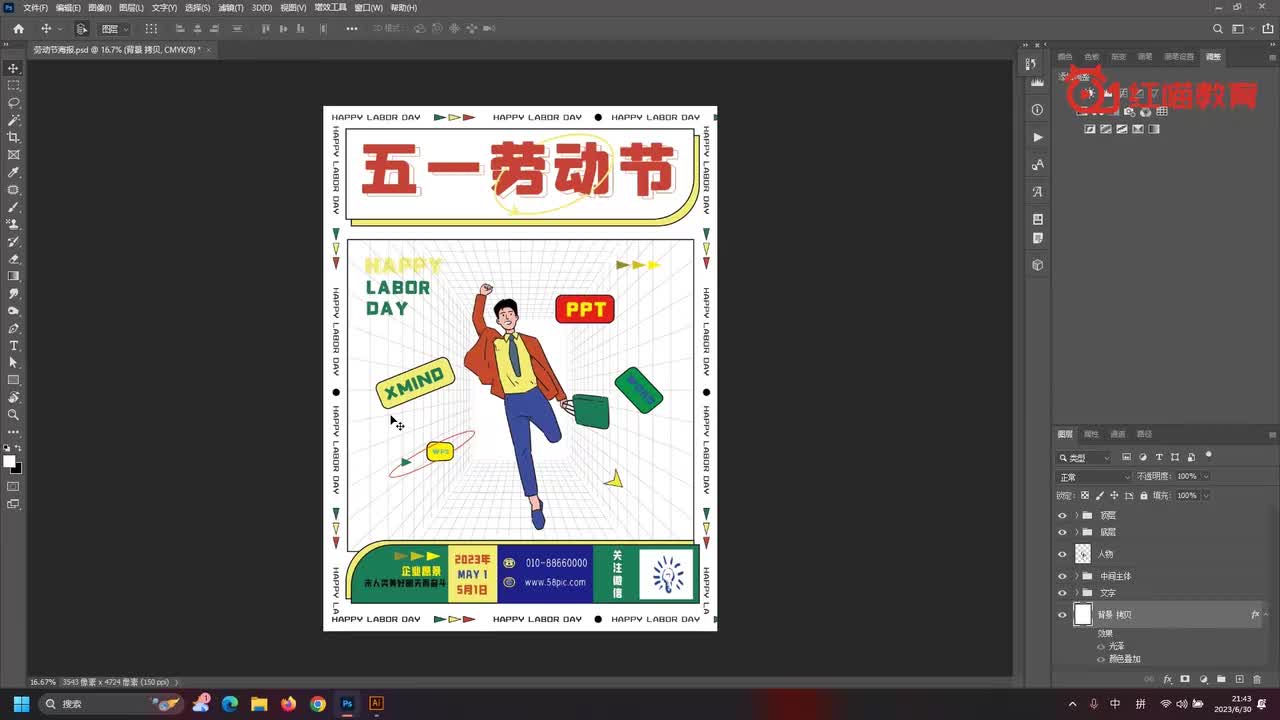Select the Eyedropper tool
This screenshot has width=1280, height=720.
(x=14, y=172)
